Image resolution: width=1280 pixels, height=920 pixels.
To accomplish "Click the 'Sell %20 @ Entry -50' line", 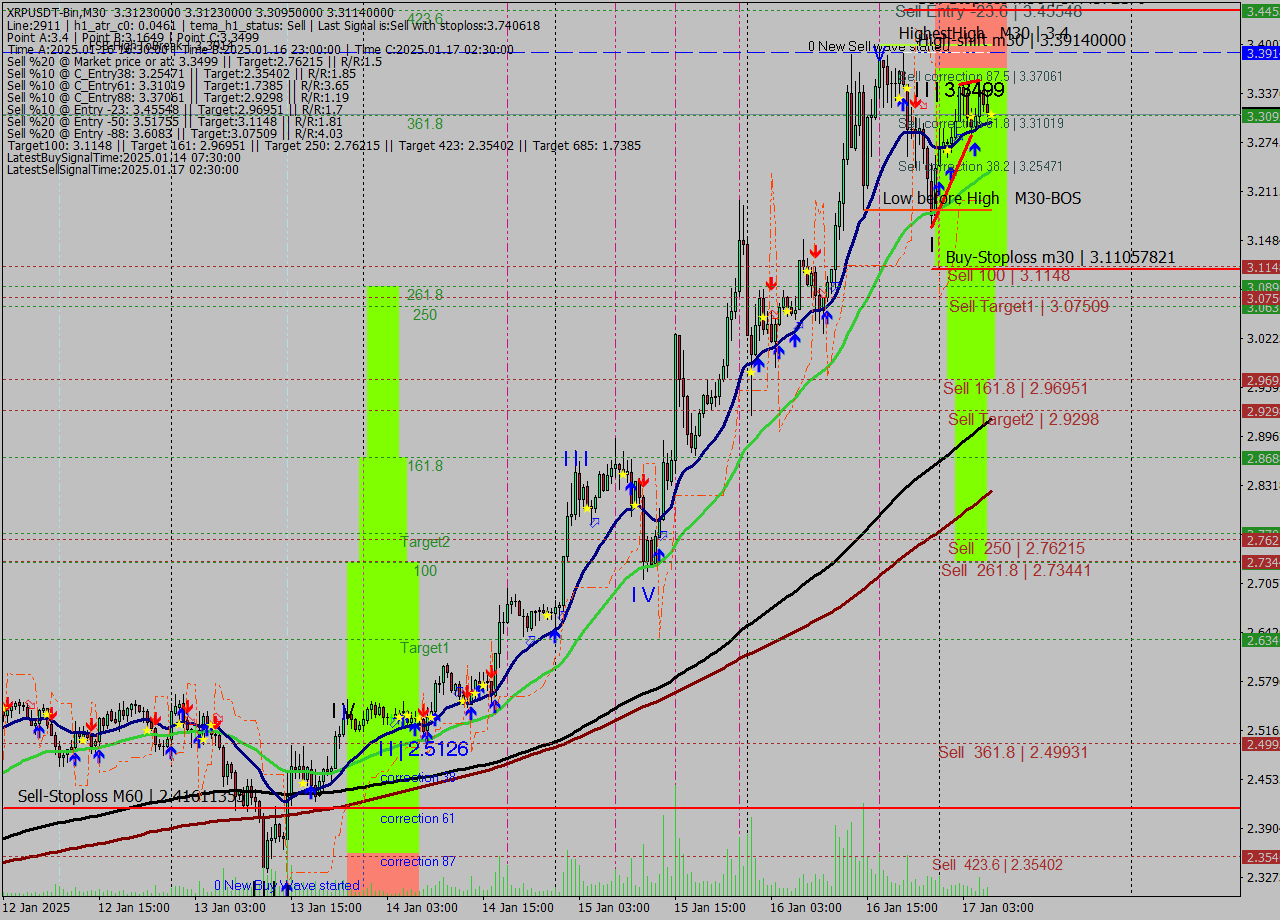I will (174, 122).
